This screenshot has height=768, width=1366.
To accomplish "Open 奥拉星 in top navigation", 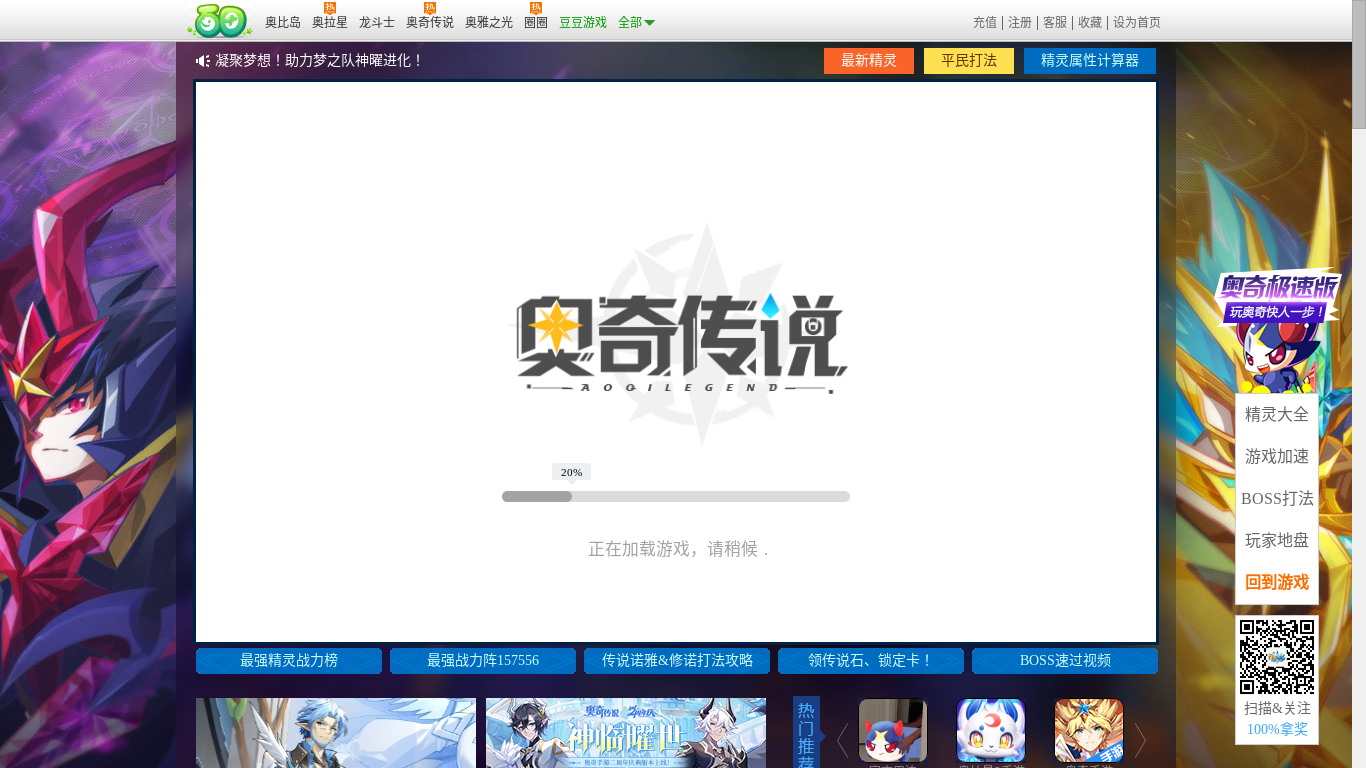I will (330, 22).
